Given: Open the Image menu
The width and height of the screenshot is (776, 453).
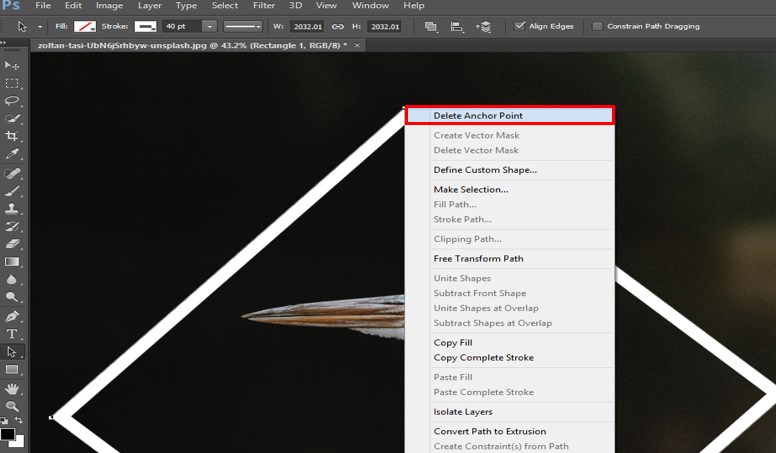Looking at the screenshot, I should 109,6.
